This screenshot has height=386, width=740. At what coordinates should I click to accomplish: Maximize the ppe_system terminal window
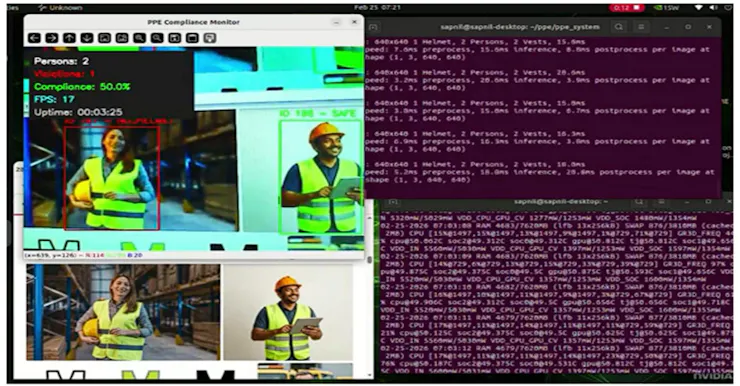pos(688,27)
